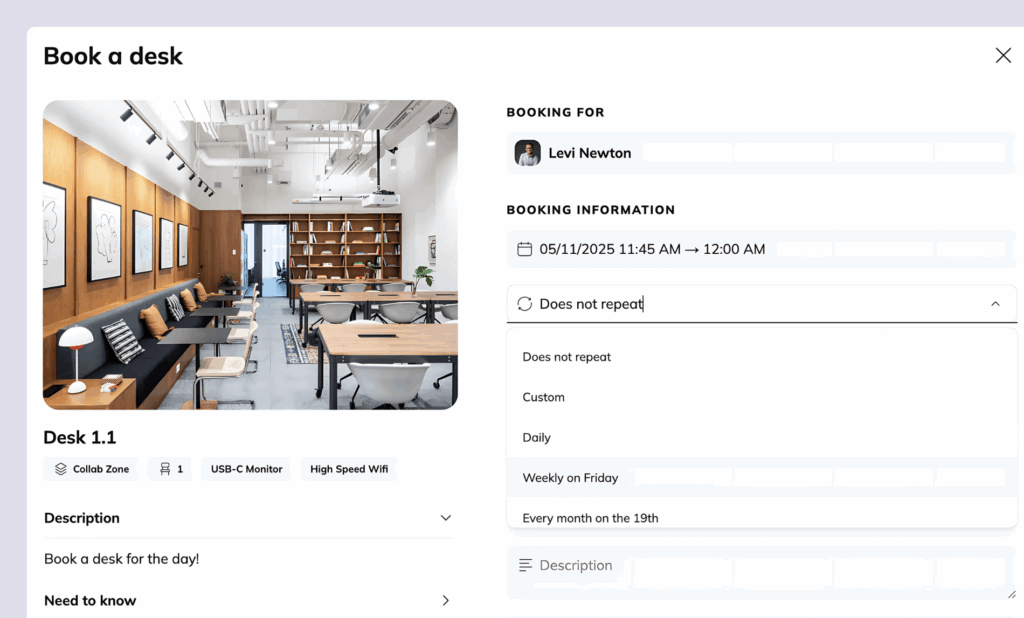Close the Book a desk dialog

[x=1003, y=55]
